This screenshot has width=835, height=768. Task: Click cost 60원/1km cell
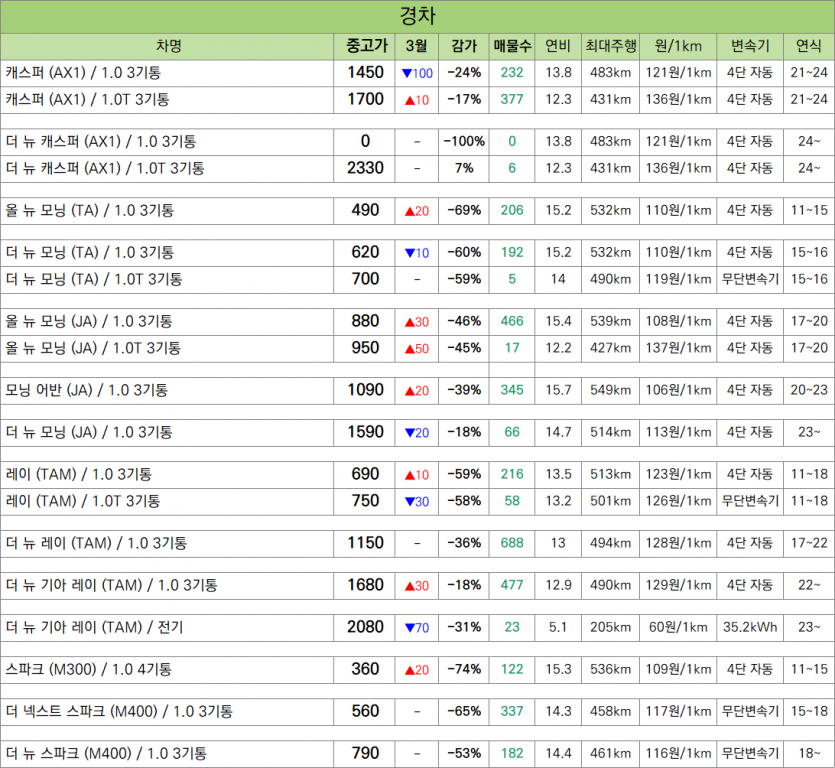tap(678, 627)
